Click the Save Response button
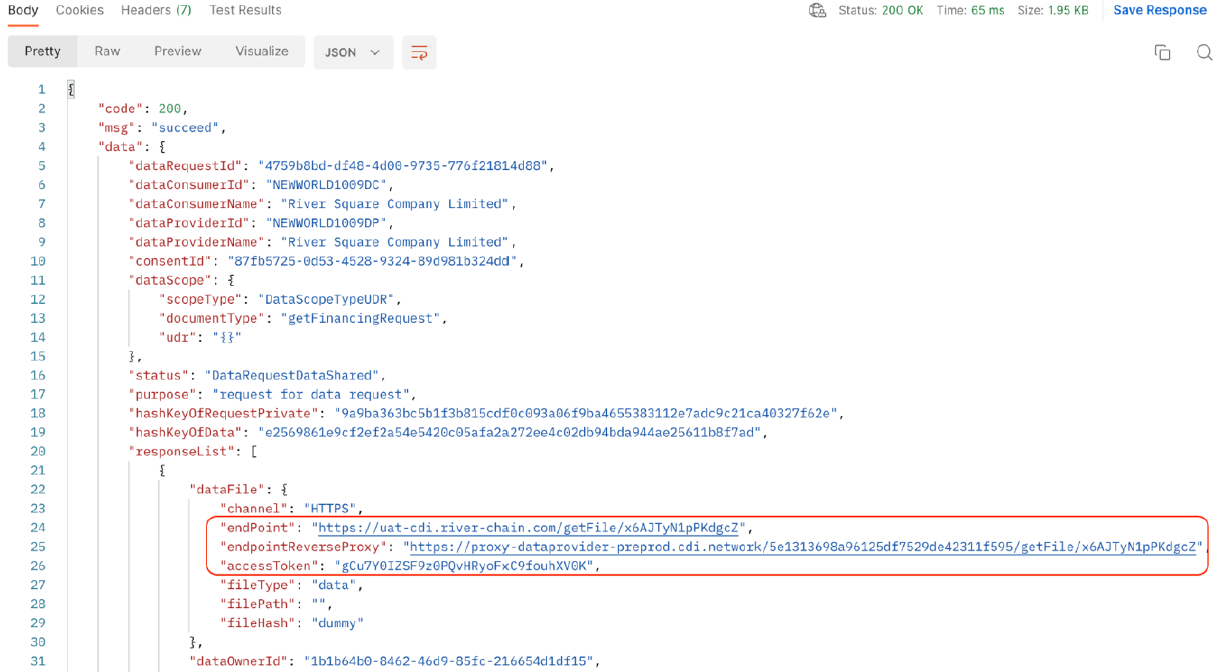Viewport: 1223px width, 672px height. click(x=1159, y=10)
